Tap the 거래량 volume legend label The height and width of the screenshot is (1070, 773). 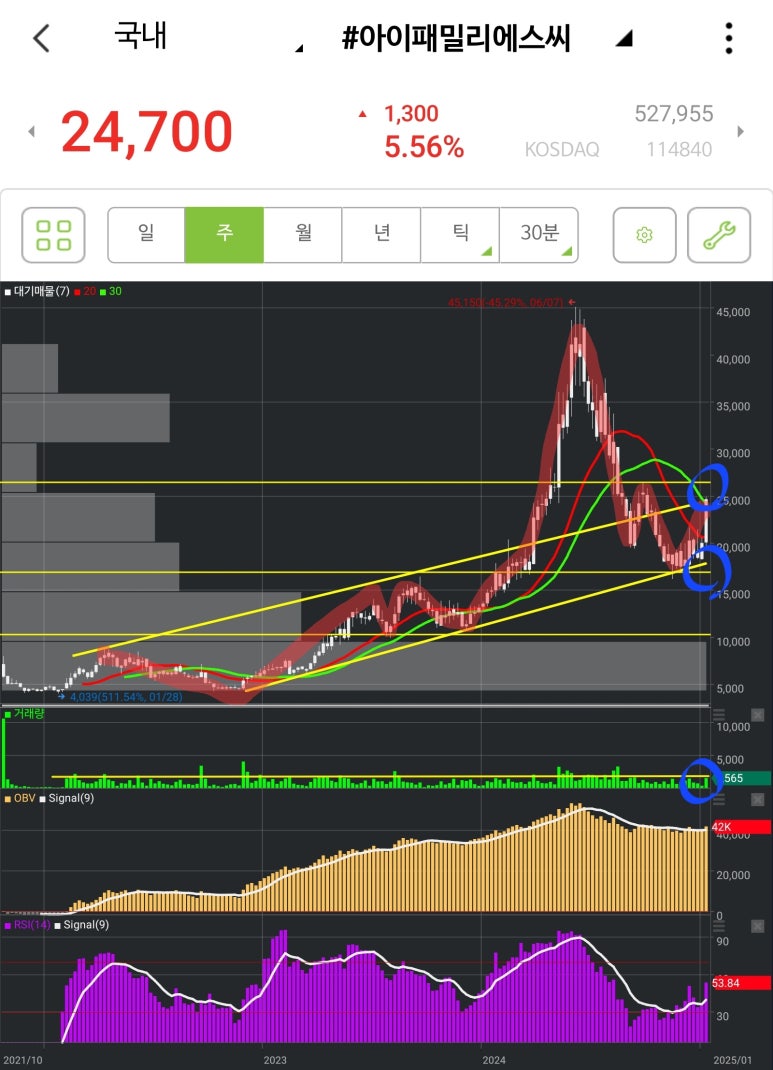coord(25,714)
